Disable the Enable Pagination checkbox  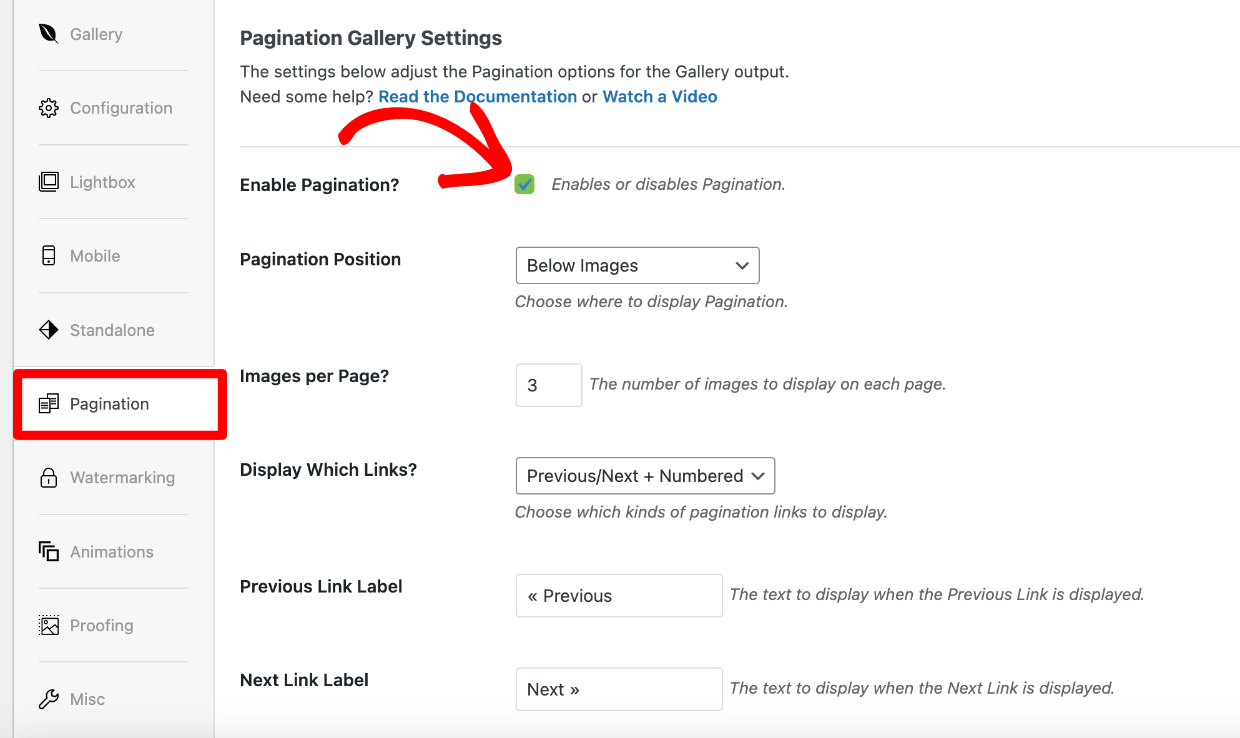pos(525,184)
